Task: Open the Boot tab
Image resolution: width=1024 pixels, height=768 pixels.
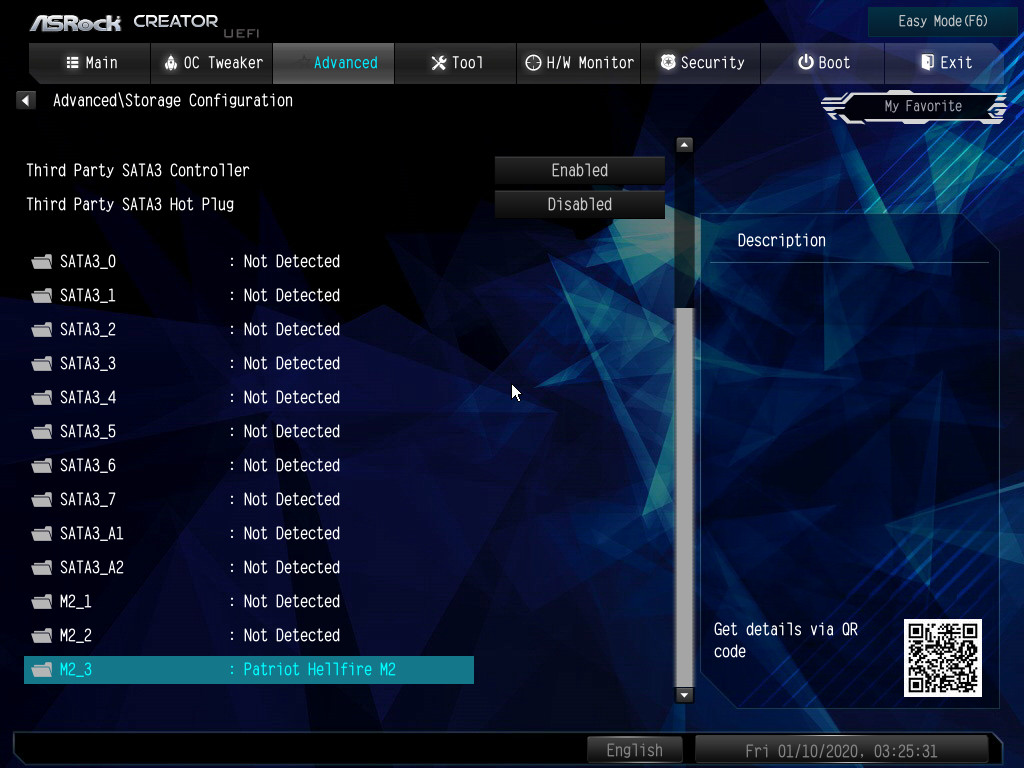Action: pyautogui.click(x=823, y=63)
